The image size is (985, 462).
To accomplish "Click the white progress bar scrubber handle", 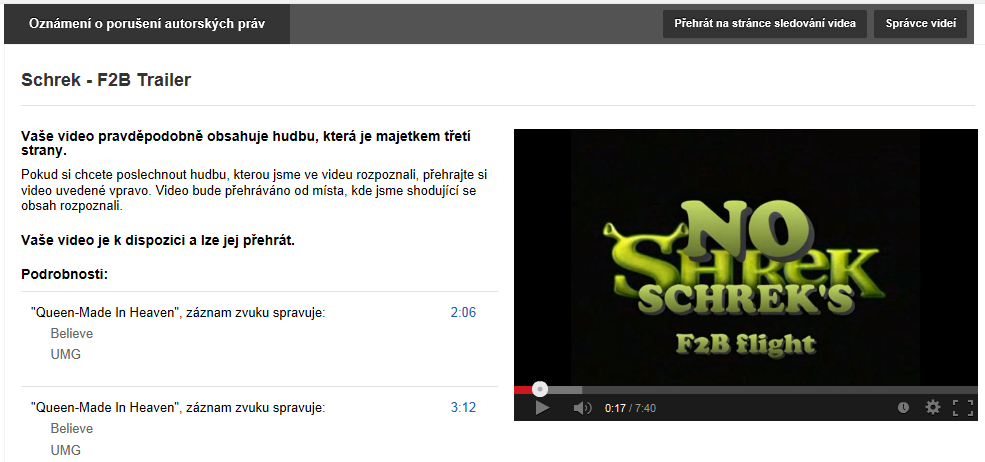I will pyautogui.click(x=540, y=389).
